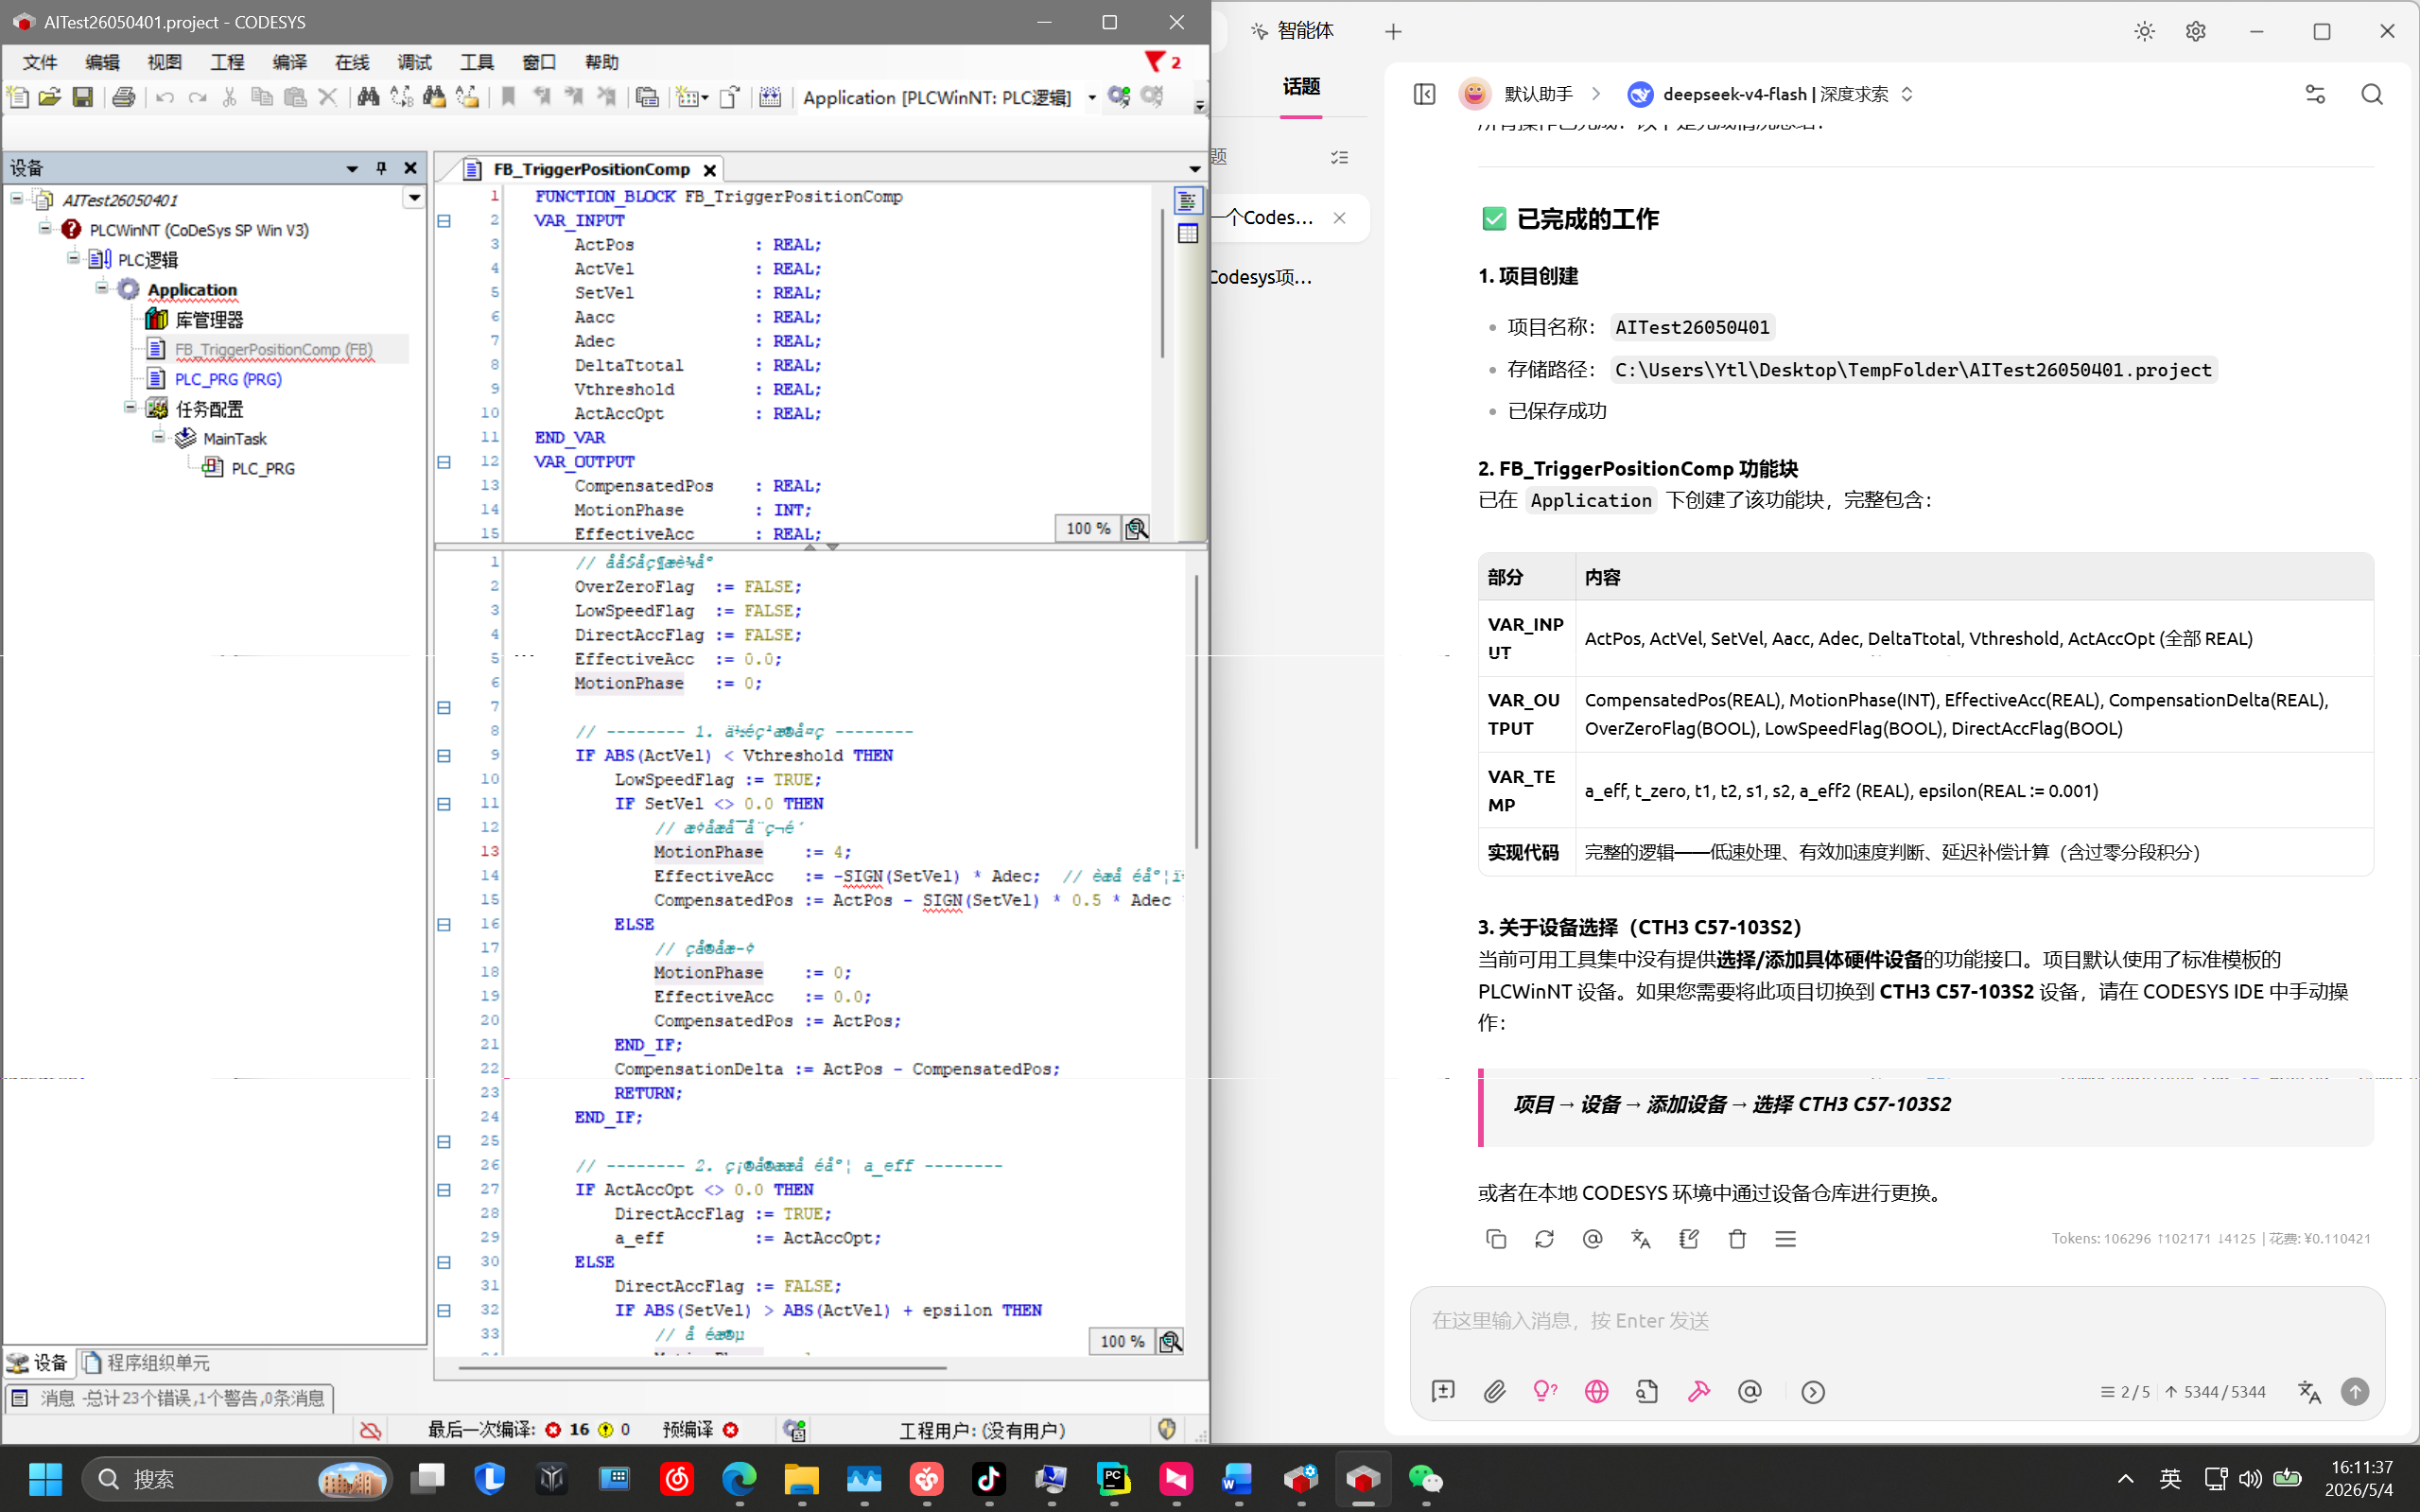Click the zoom magnifier in the declaration pane
The height and width of the screenshot is (1512, 2420).
pyautogui.click(x=1136, y=529)
